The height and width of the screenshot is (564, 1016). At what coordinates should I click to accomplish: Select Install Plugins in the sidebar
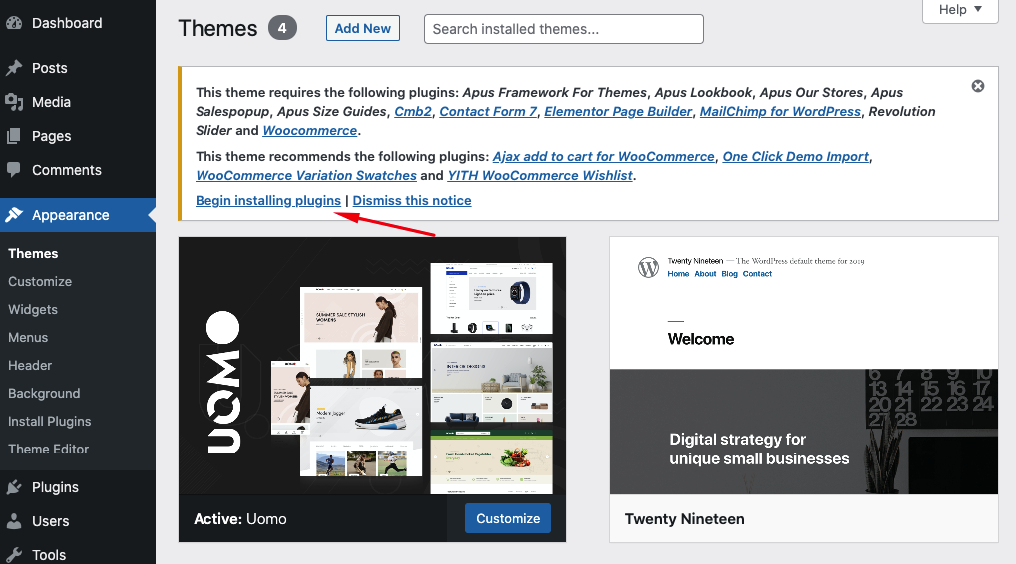tap(49, 421)
